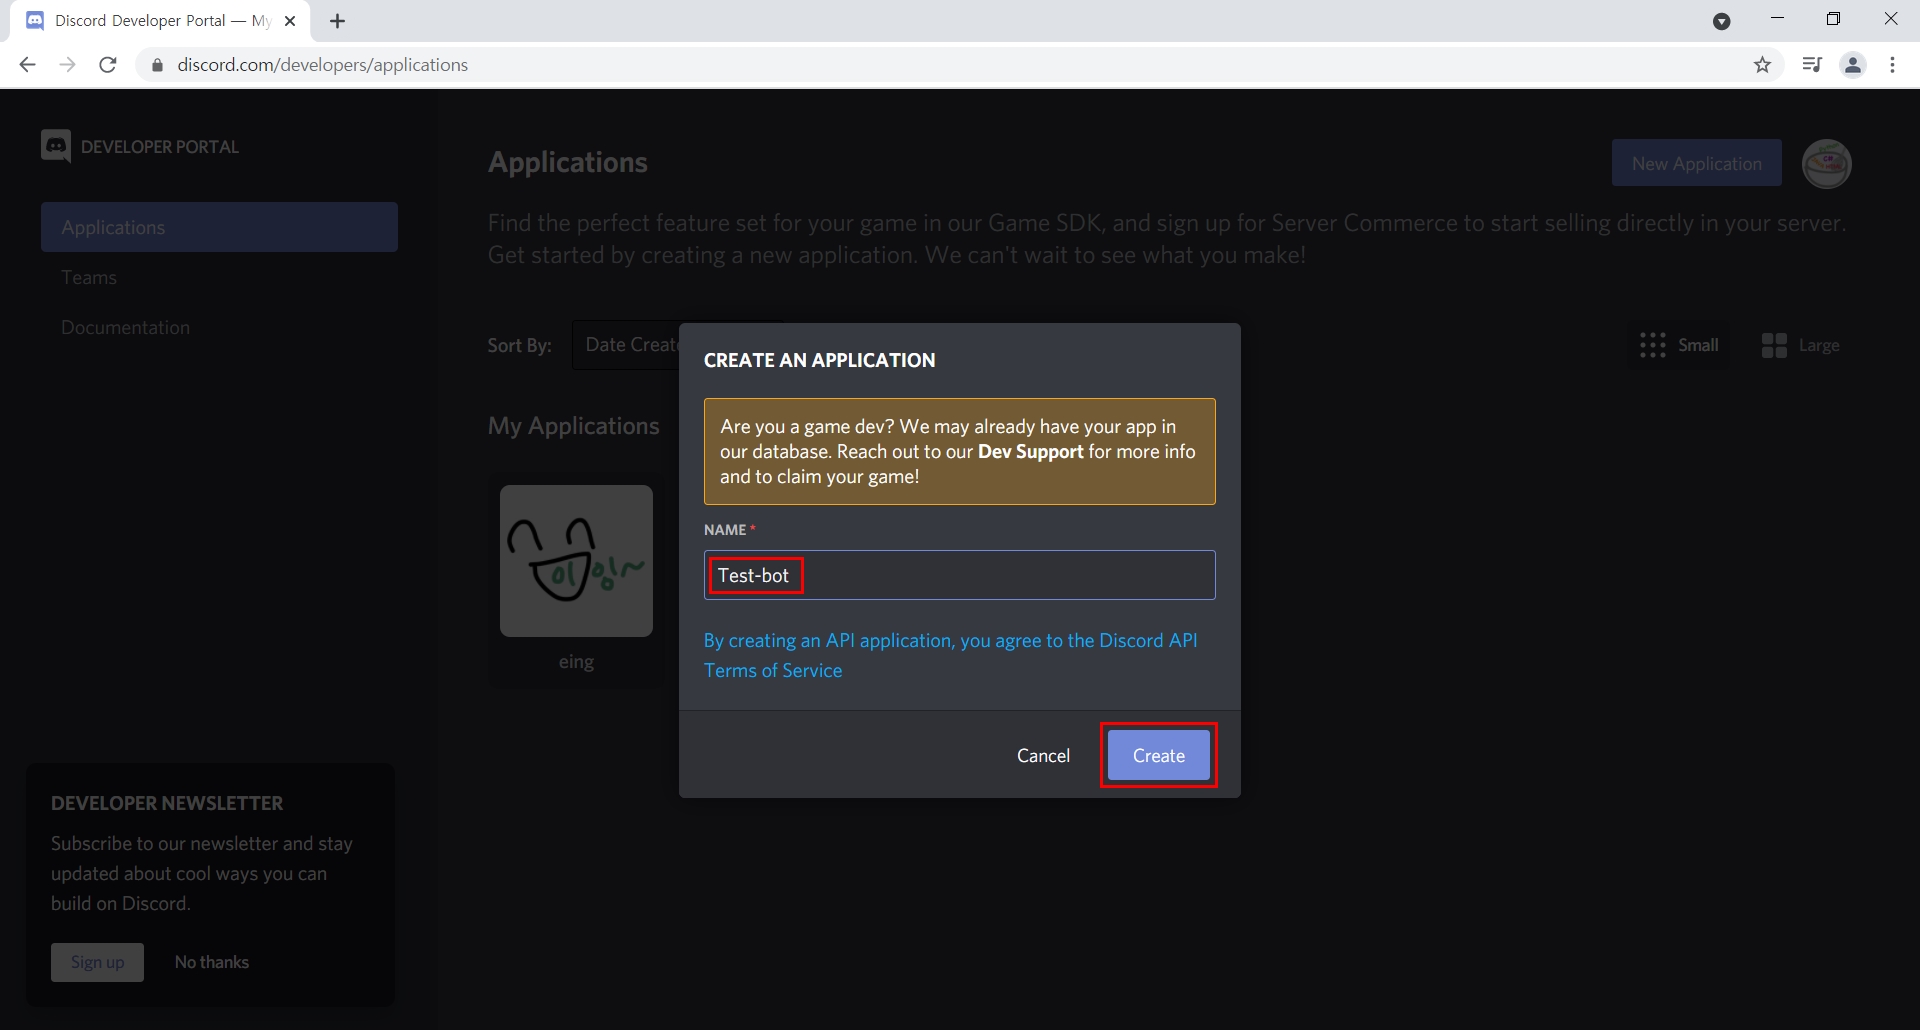Close the Discord Developer Portal tab

290,21
